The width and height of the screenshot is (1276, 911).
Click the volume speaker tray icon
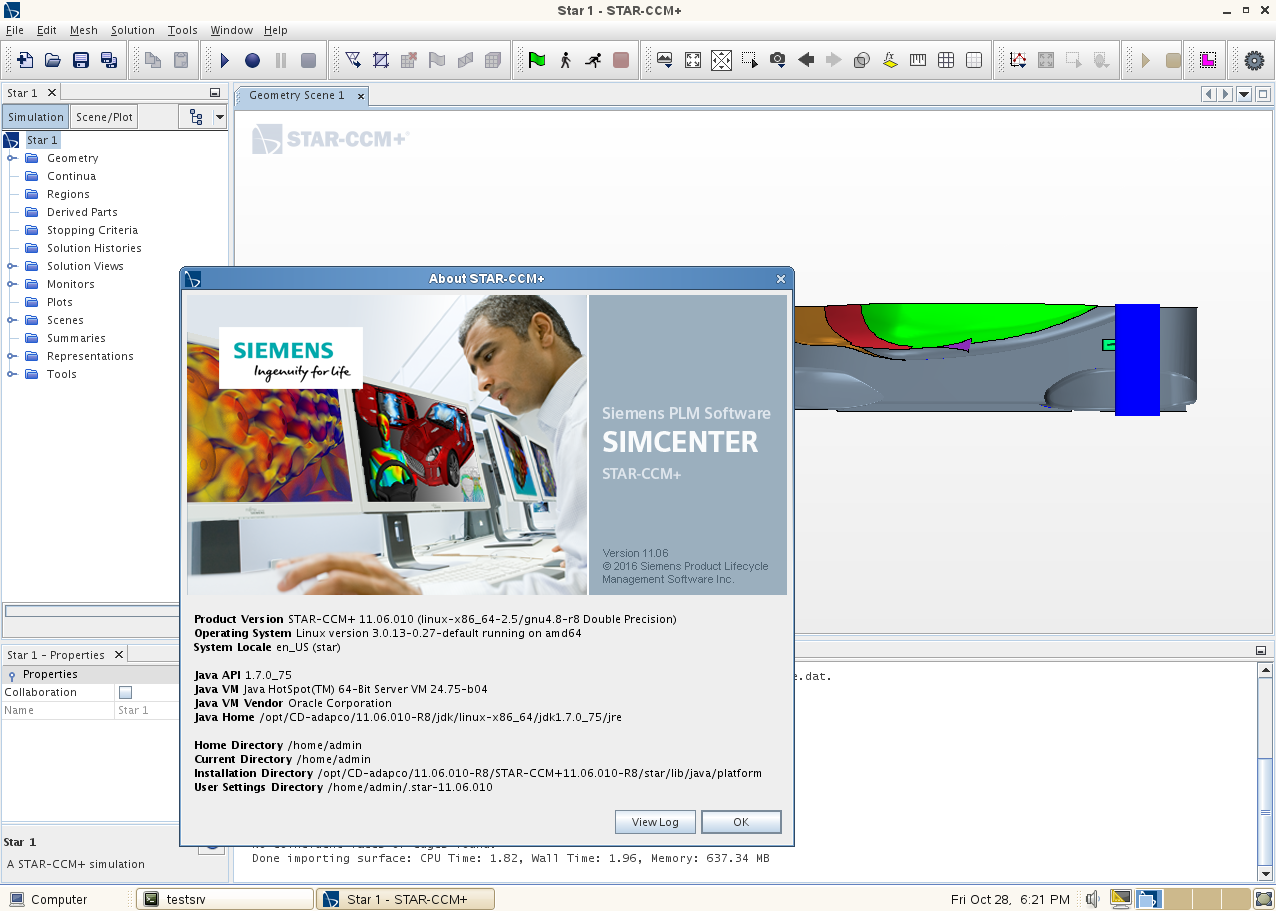click(x=1093, y=899)
